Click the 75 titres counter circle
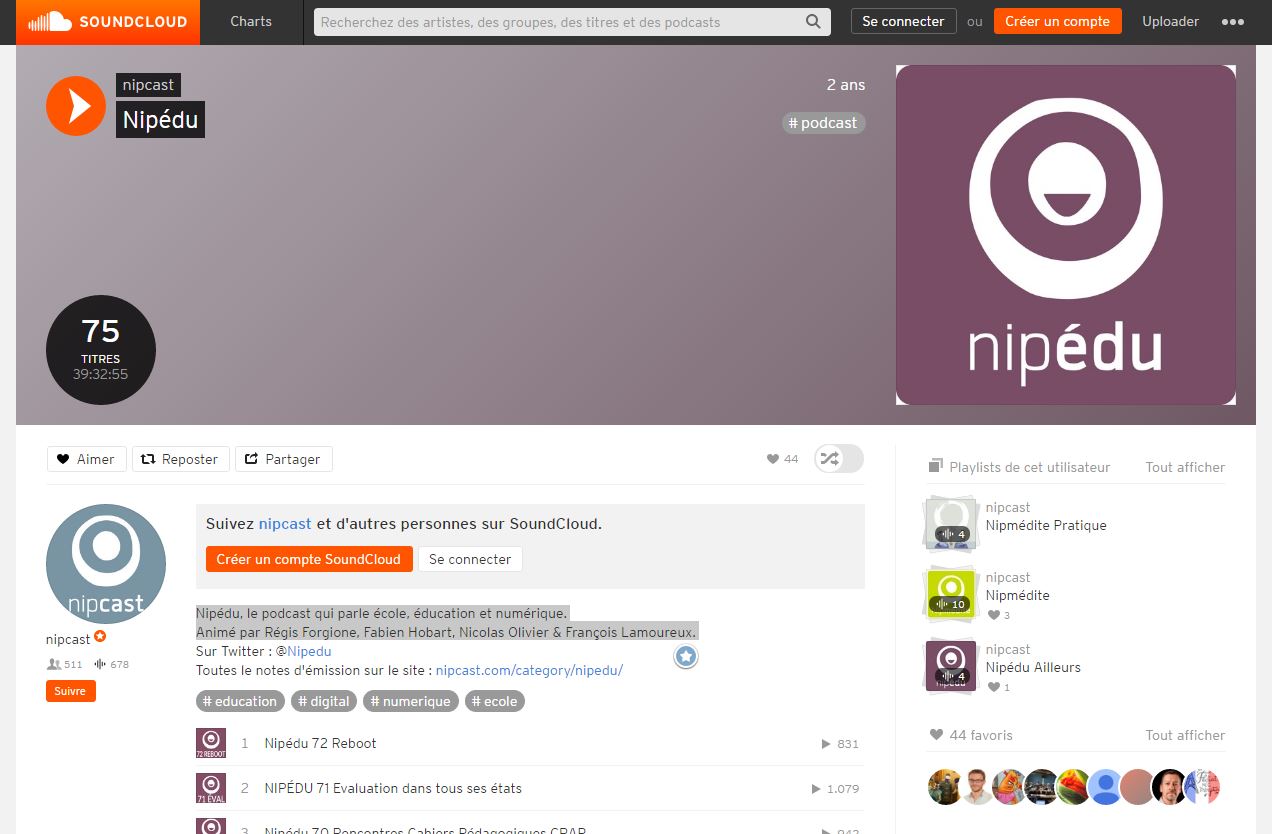 (x=101, y=350)
